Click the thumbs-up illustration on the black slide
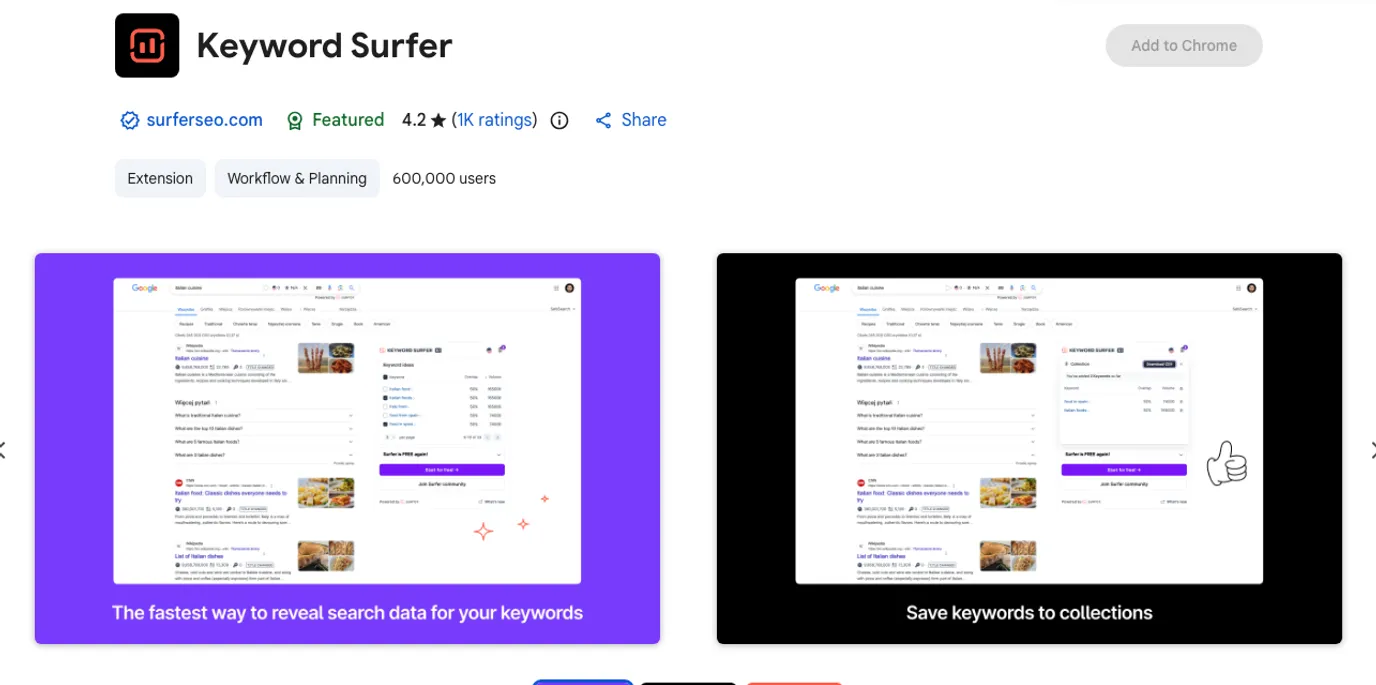This screenshot has height=685, width=1376. pyautogui.click(x=1226, y=464)
